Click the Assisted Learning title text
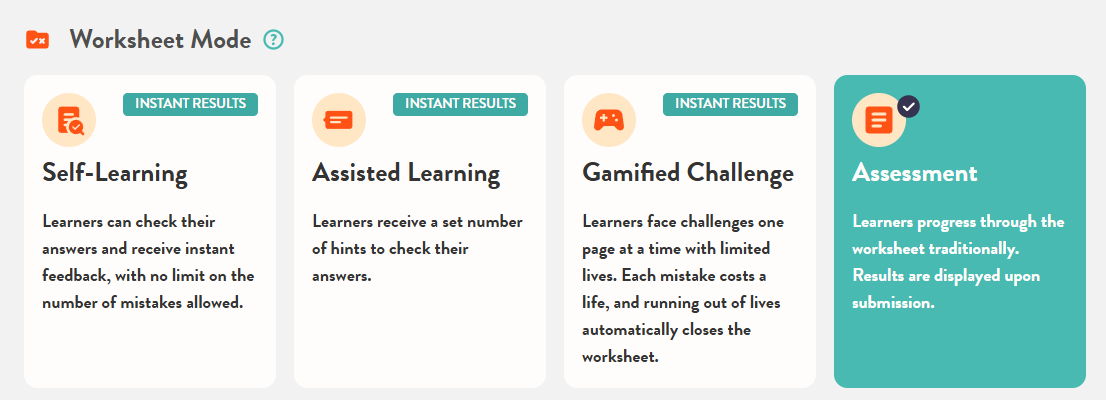The width and height of the screenshot is (1106, 400). (x=406, y=173)
